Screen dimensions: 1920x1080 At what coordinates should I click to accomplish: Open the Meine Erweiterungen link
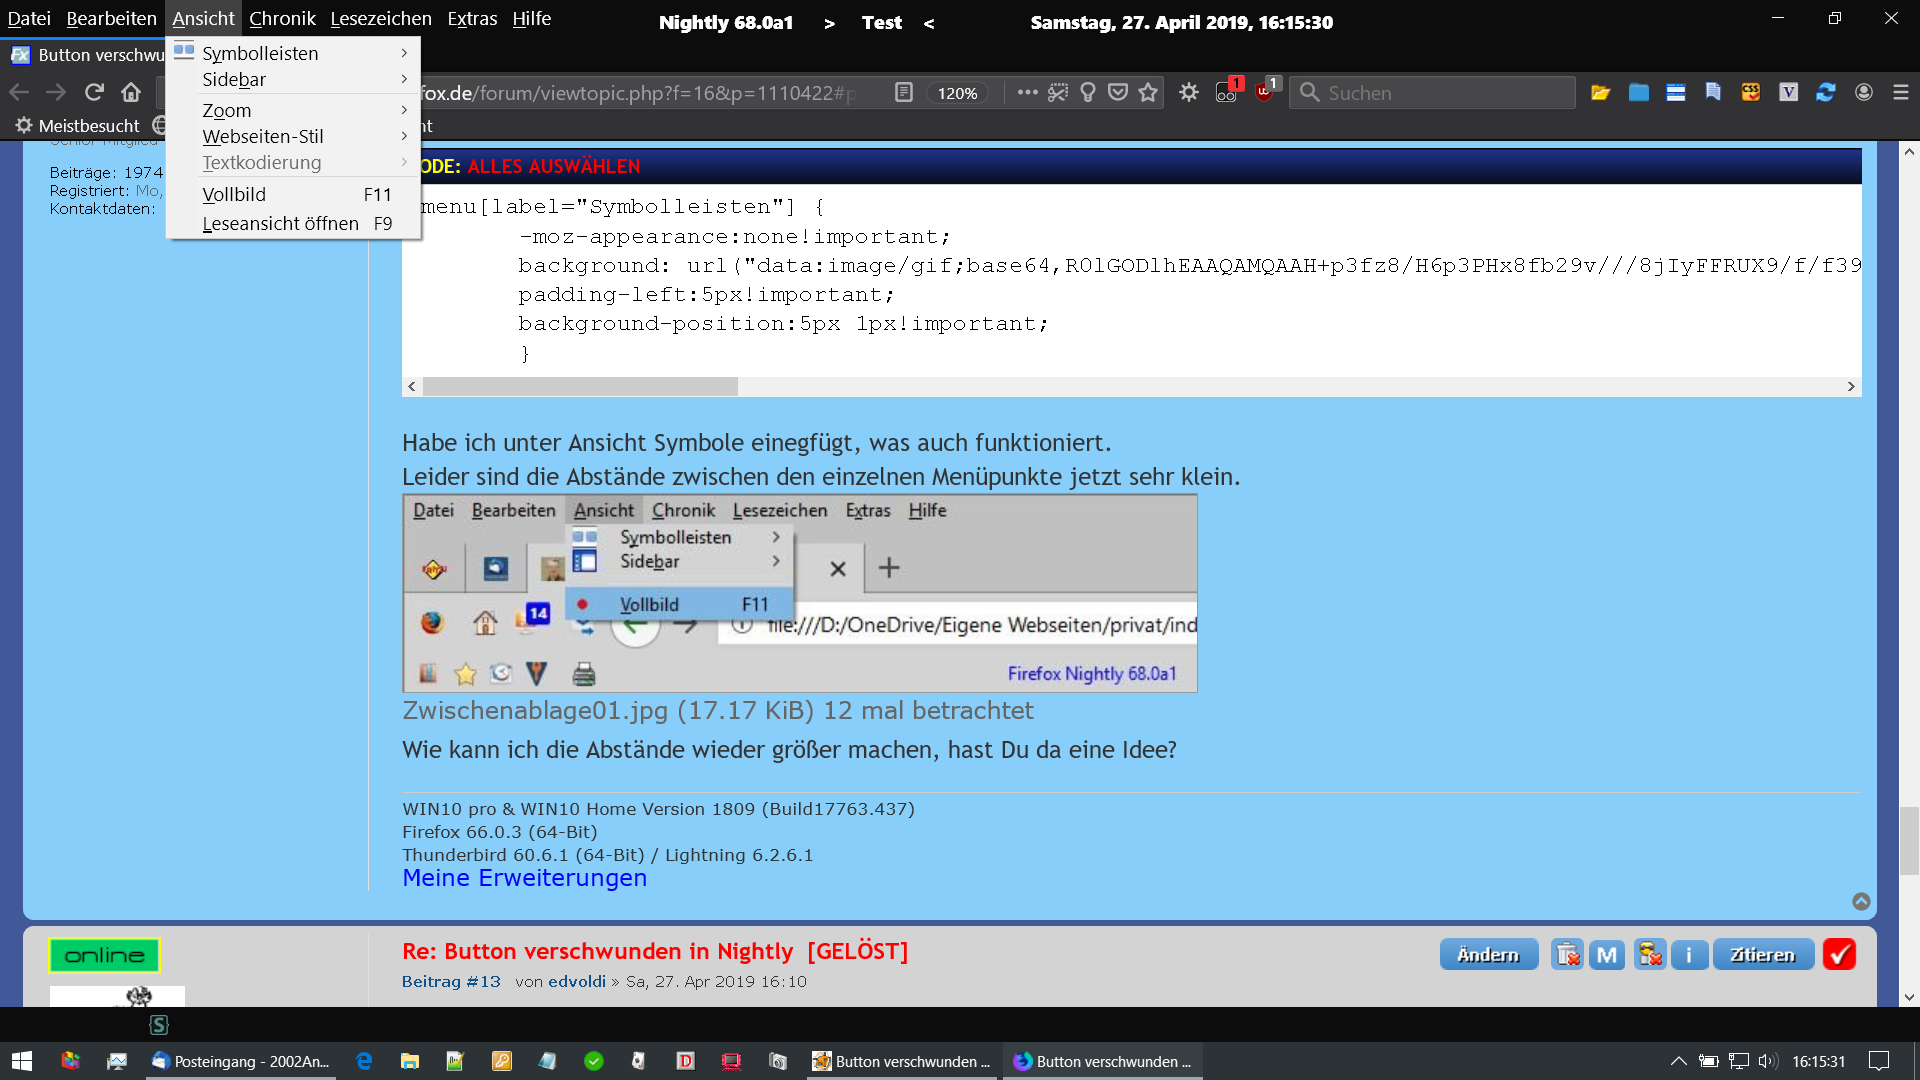[524, 878]
